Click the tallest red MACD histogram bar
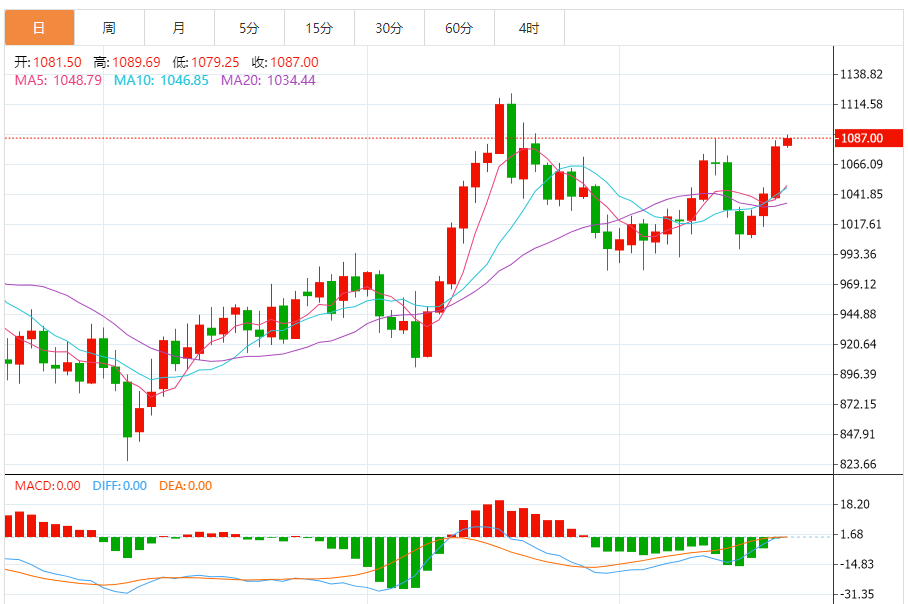This screenshot has height=604, width=908. (499, 519)
